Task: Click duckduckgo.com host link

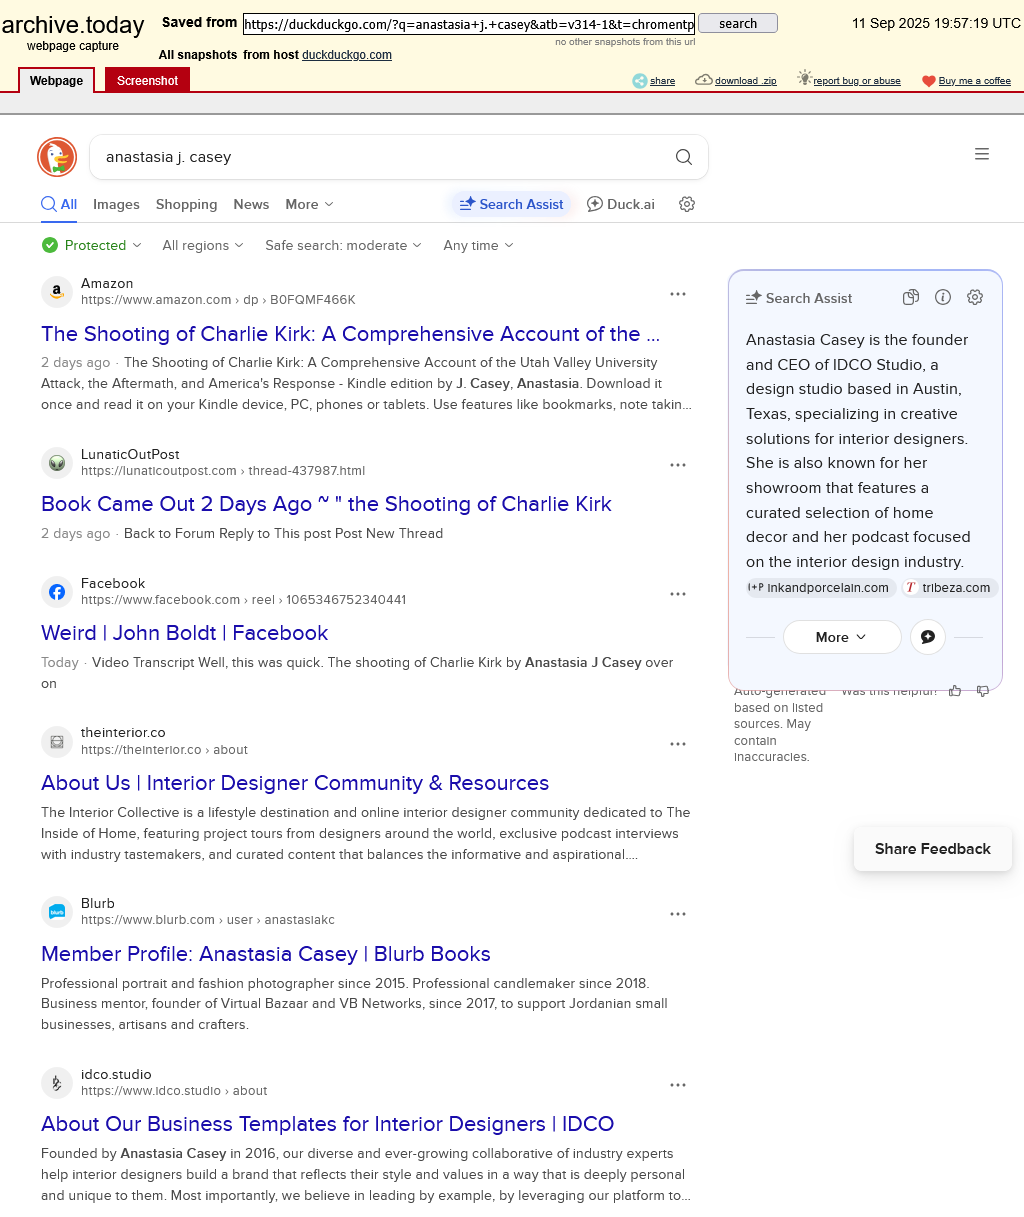Action: [x=347, y=55]
